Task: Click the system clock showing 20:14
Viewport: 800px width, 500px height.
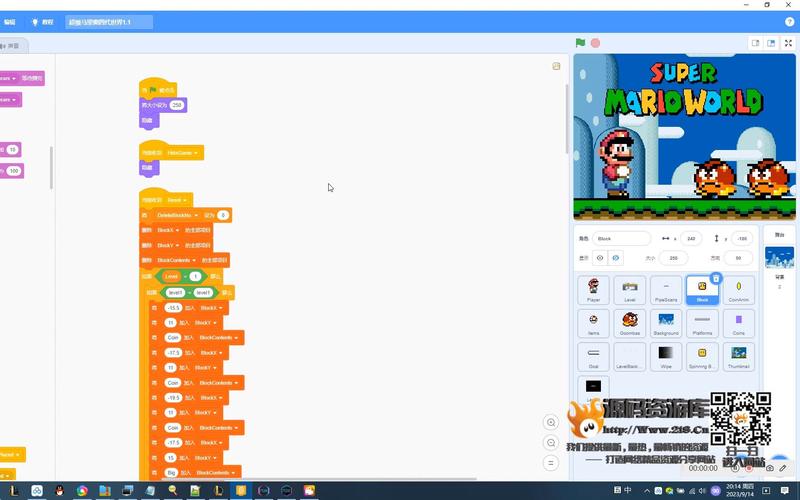Action: pyautogui.click(x=740, y=491)
